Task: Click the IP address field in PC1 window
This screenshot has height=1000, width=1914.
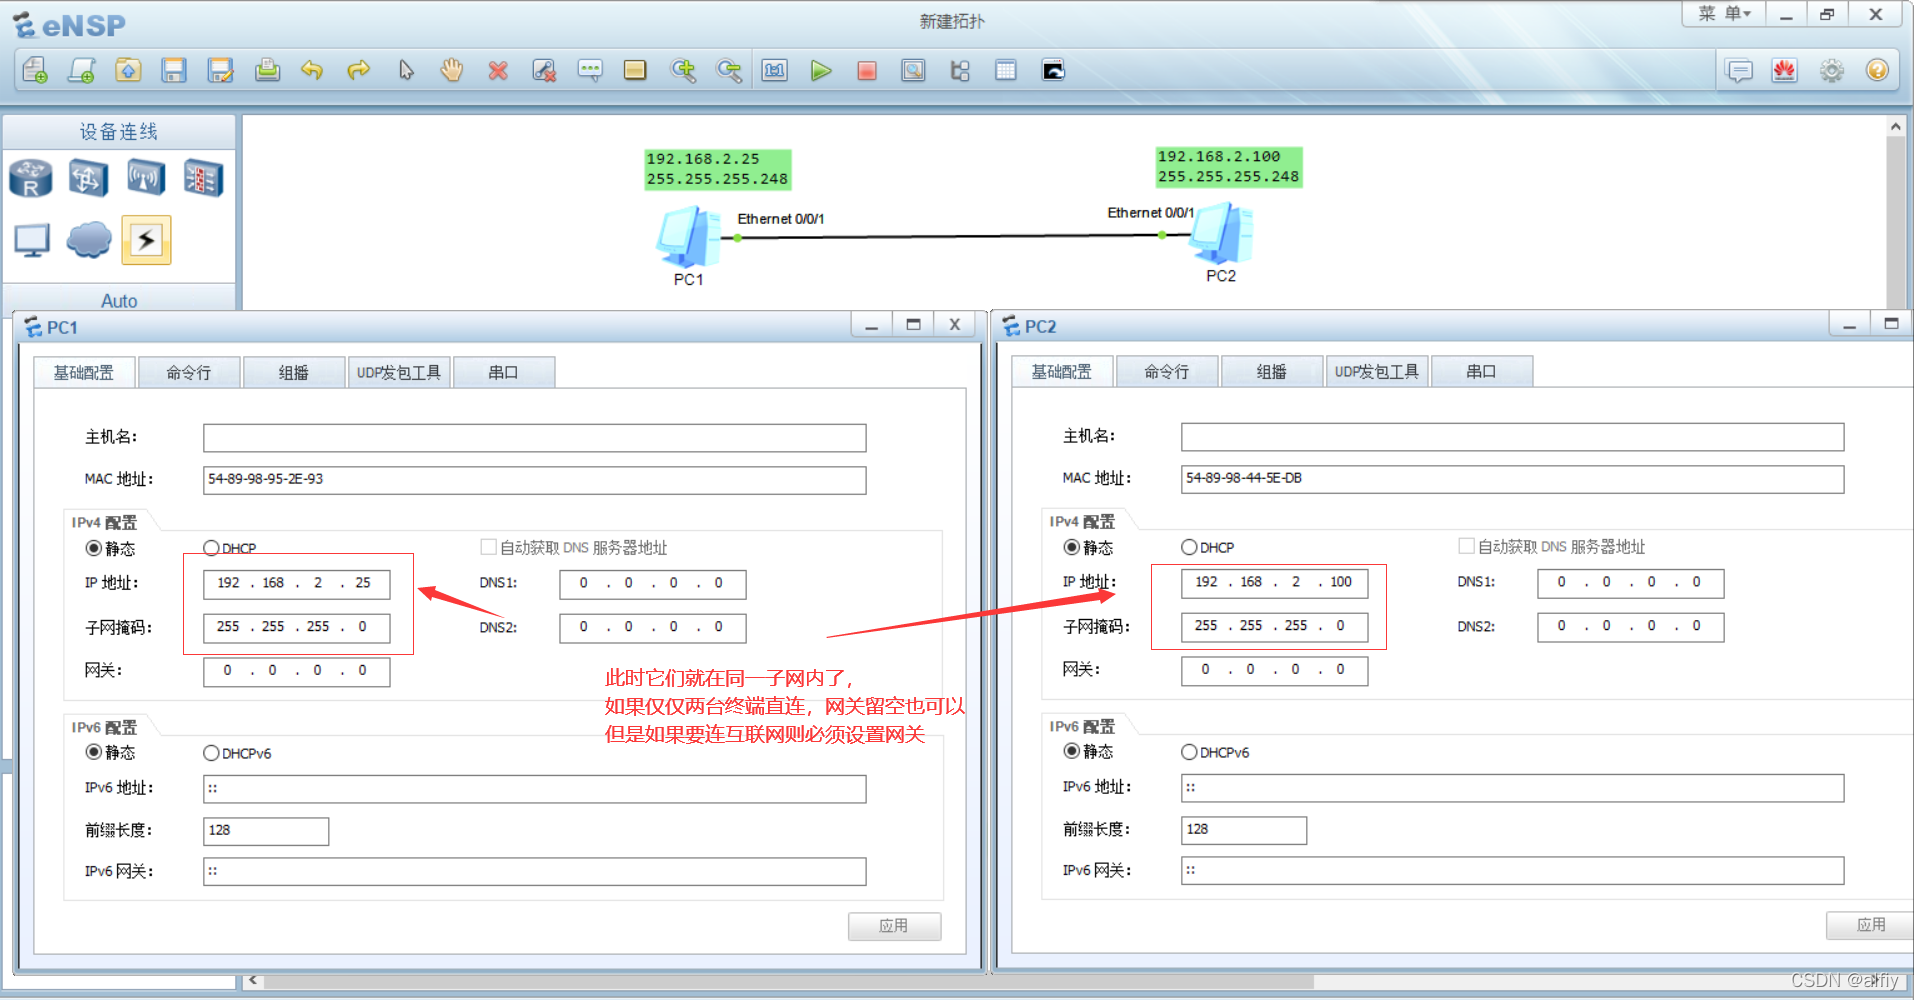Action: point(296,583)
